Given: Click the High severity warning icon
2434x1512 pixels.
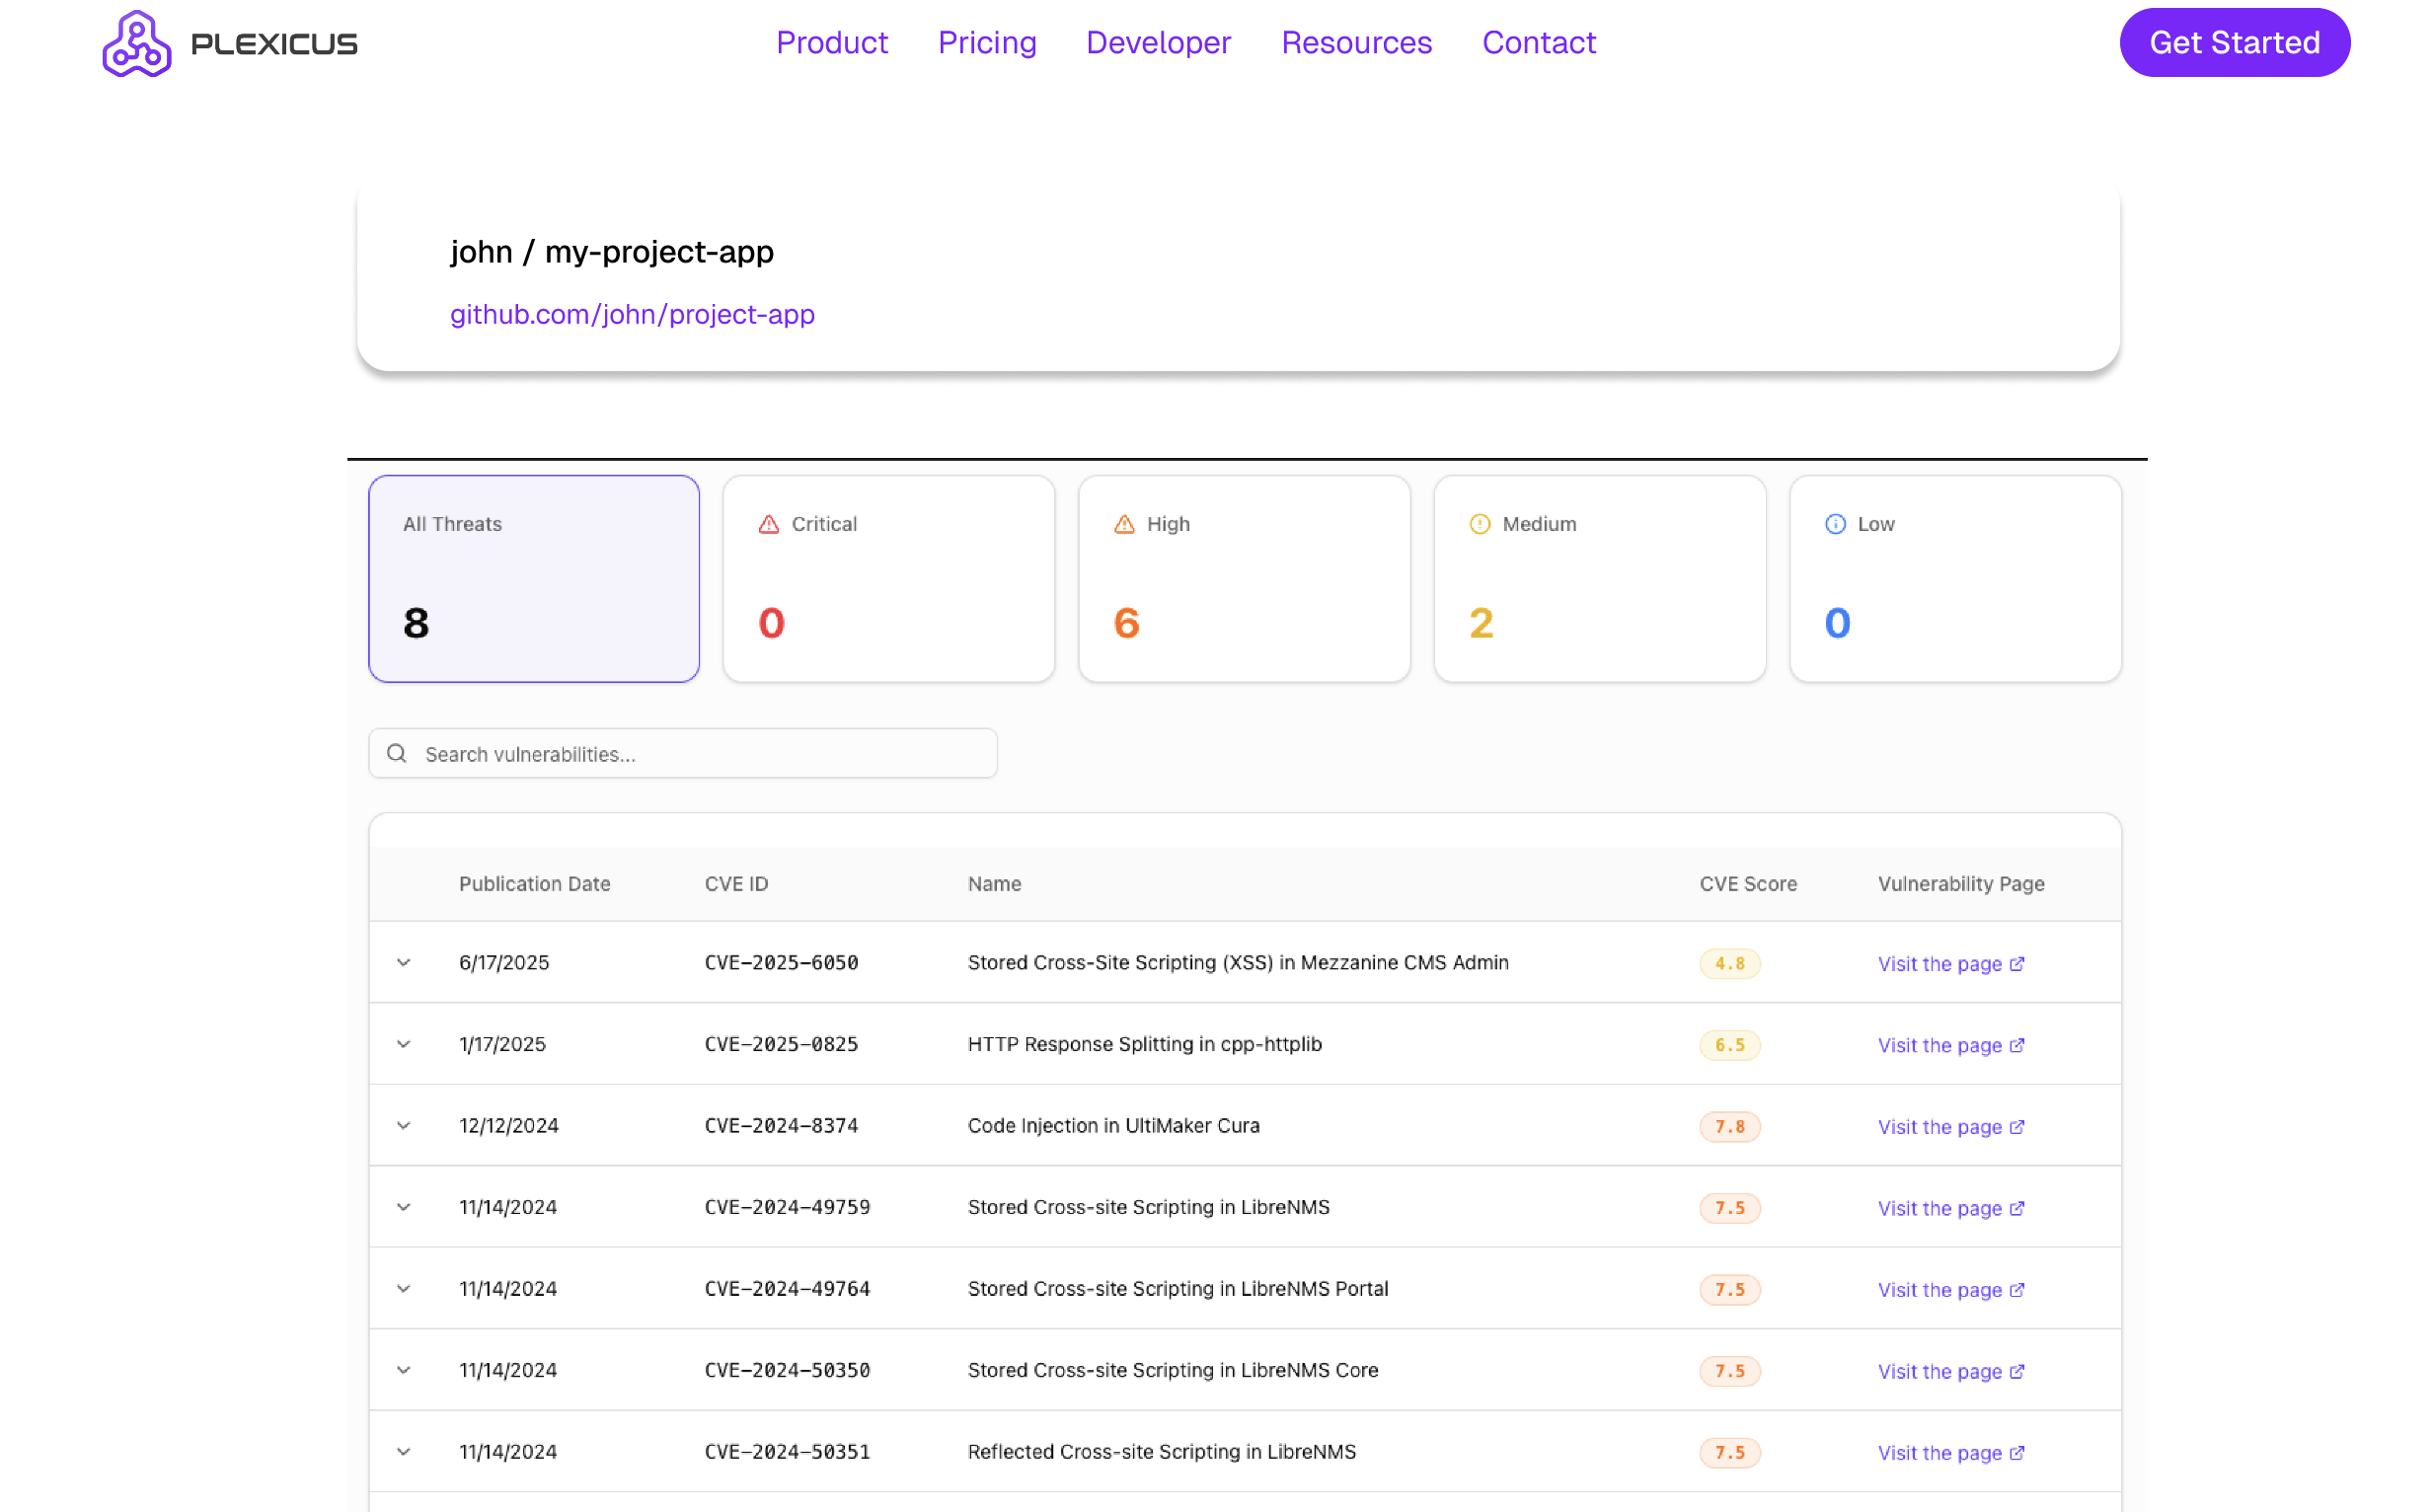Looking at the screenshot, I should pyautogui.click(x=1124, y=524).
